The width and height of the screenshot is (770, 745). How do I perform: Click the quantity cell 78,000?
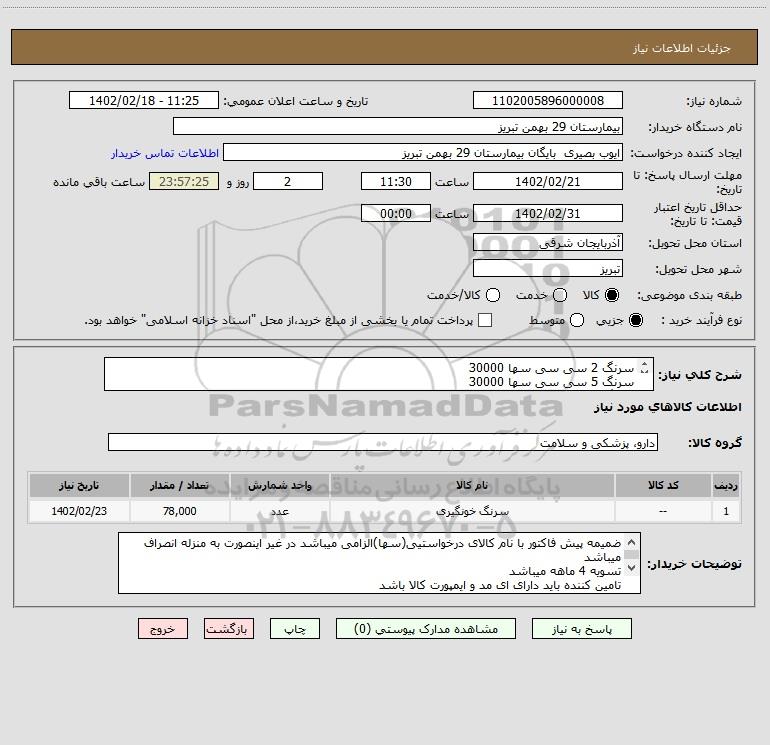coord(179,511)
